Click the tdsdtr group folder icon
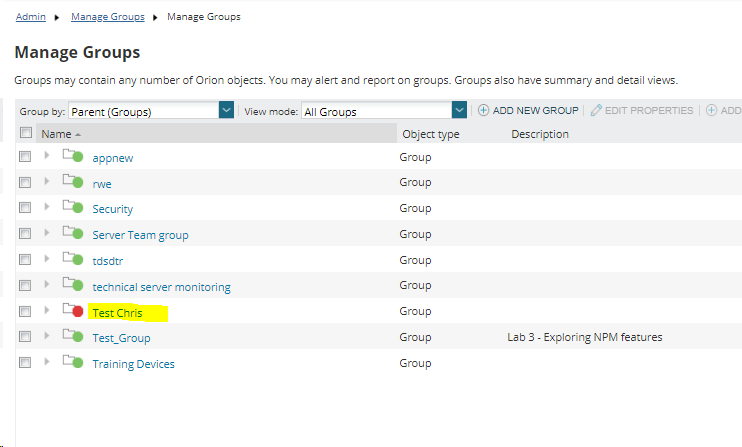This screenshot has width=742, height=447. [x=73, y=259]
